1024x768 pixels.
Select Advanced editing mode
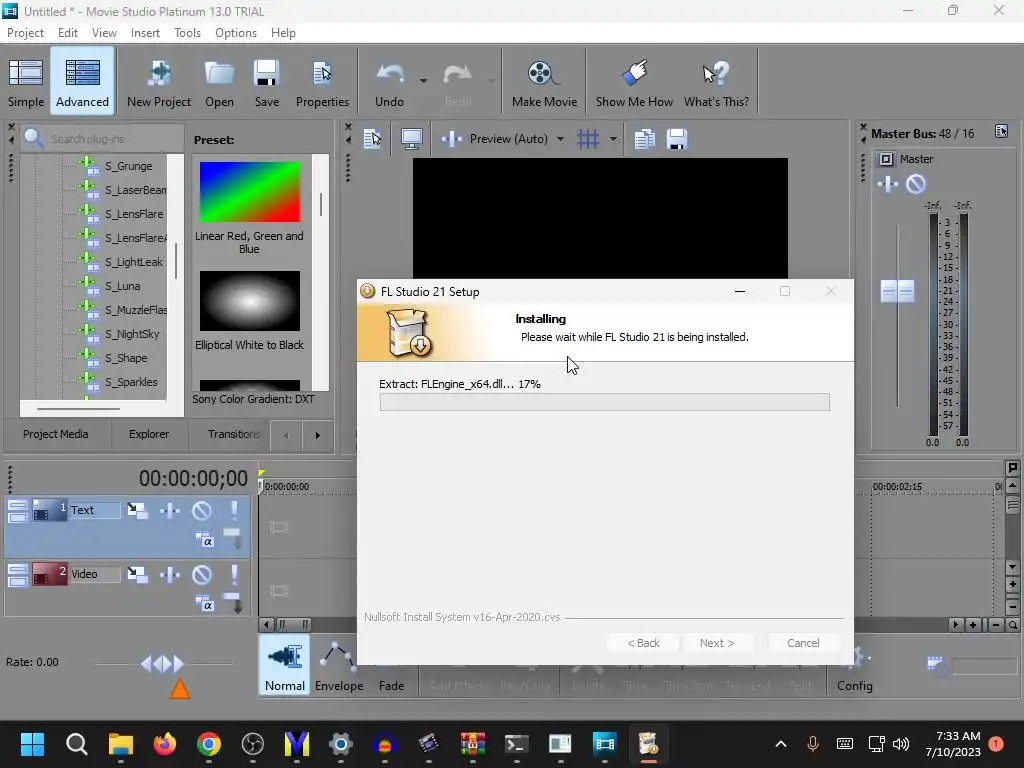coord(82,82)
